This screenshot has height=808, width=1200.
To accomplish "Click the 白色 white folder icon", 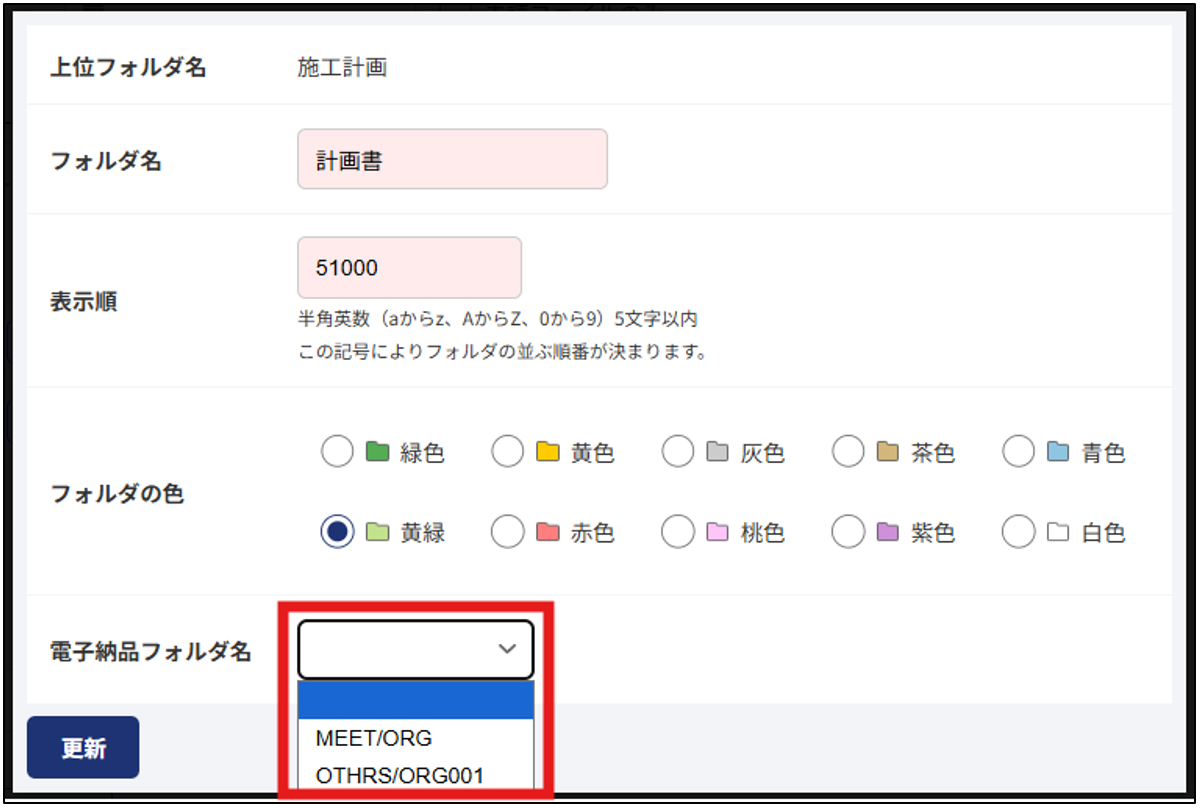I will pyautogui.click(x=1058, y=532).
